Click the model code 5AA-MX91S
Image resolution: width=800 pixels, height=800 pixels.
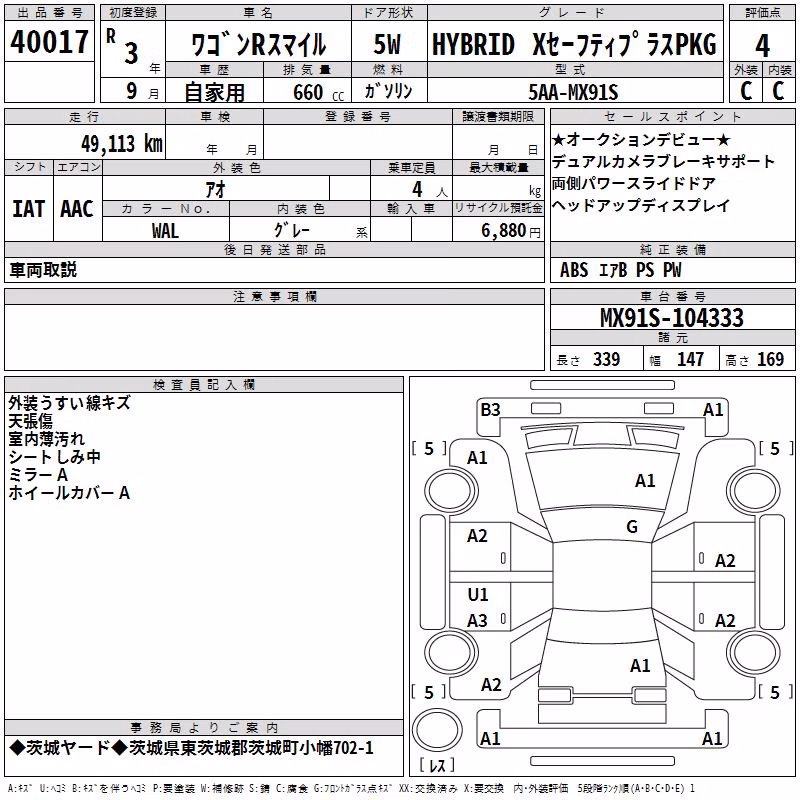573,92
